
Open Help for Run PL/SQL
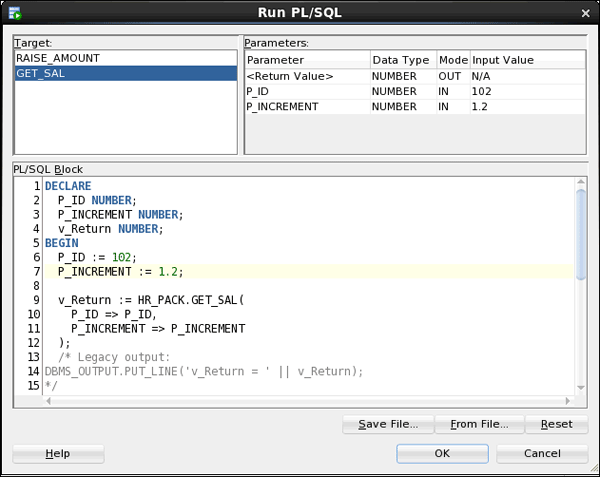pos(59,453)
